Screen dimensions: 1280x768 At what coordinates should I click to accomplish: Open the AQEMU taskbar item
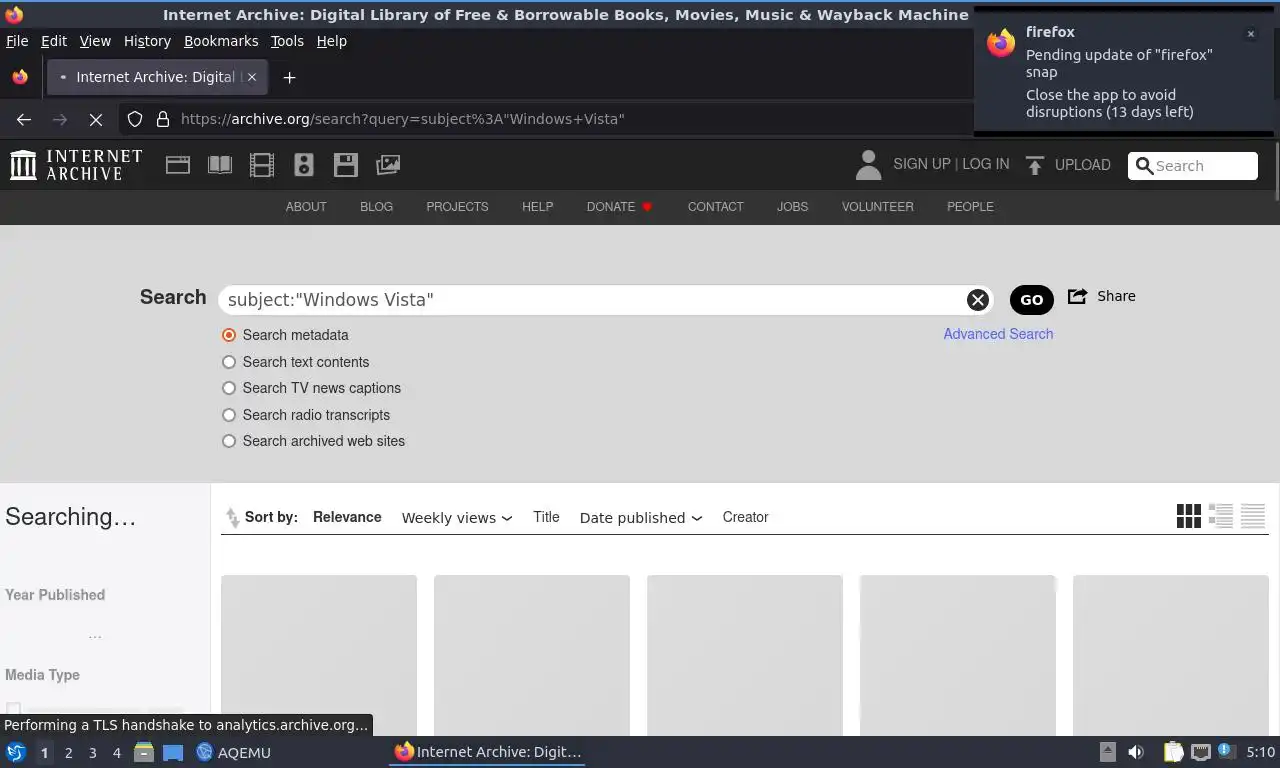(234, 752)
